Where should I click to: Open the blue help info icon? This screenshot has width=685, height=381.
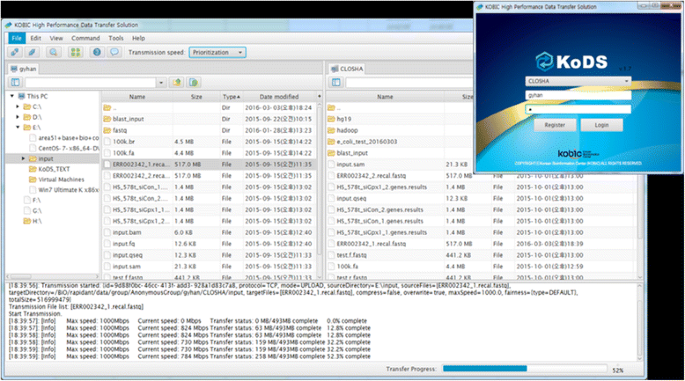(x=97, y=52)
